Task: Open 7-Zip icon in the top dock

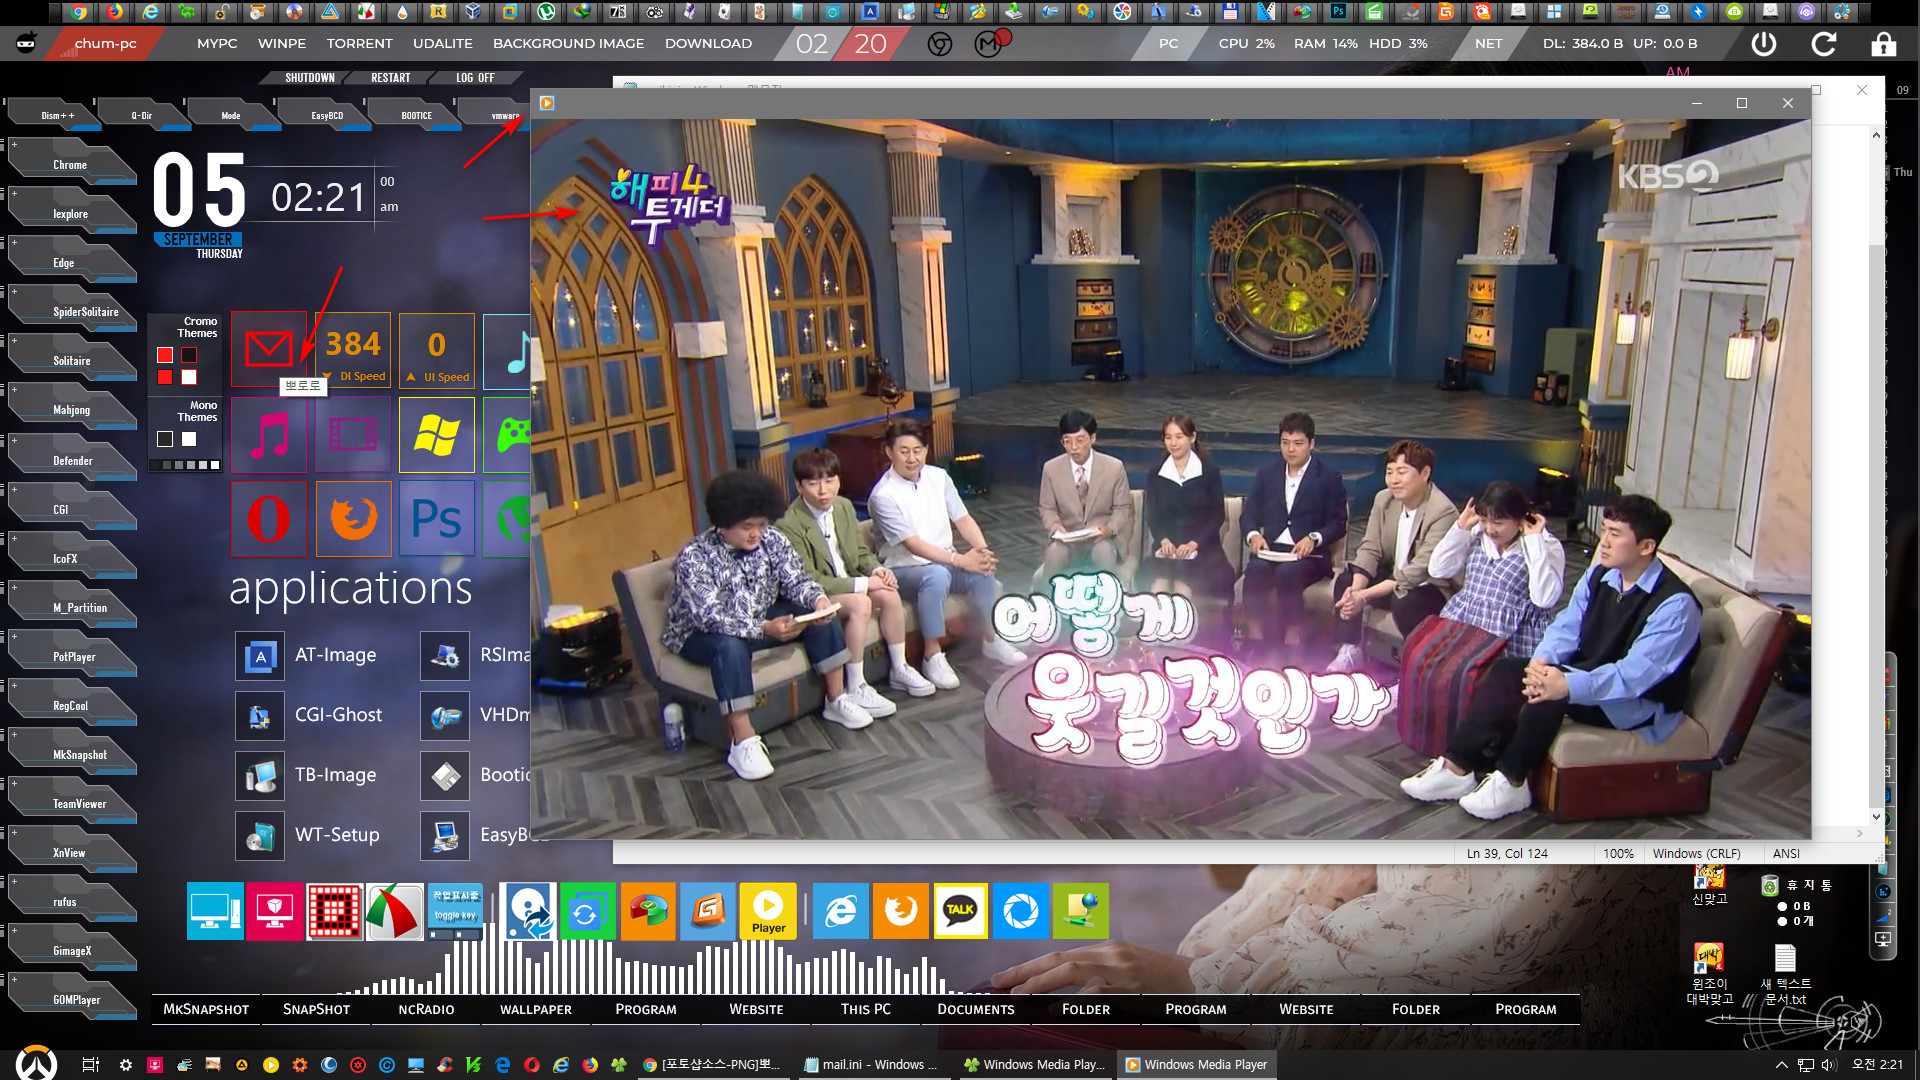Action: click(x=617, y=12)
